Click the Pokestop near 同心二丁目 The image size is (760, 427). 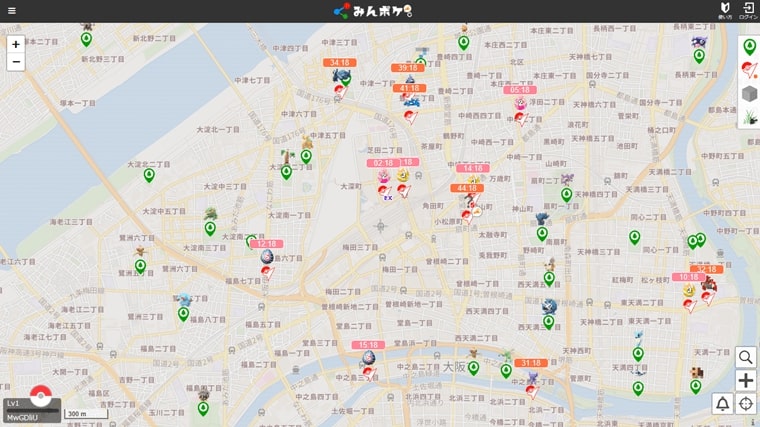click(634, 237)
